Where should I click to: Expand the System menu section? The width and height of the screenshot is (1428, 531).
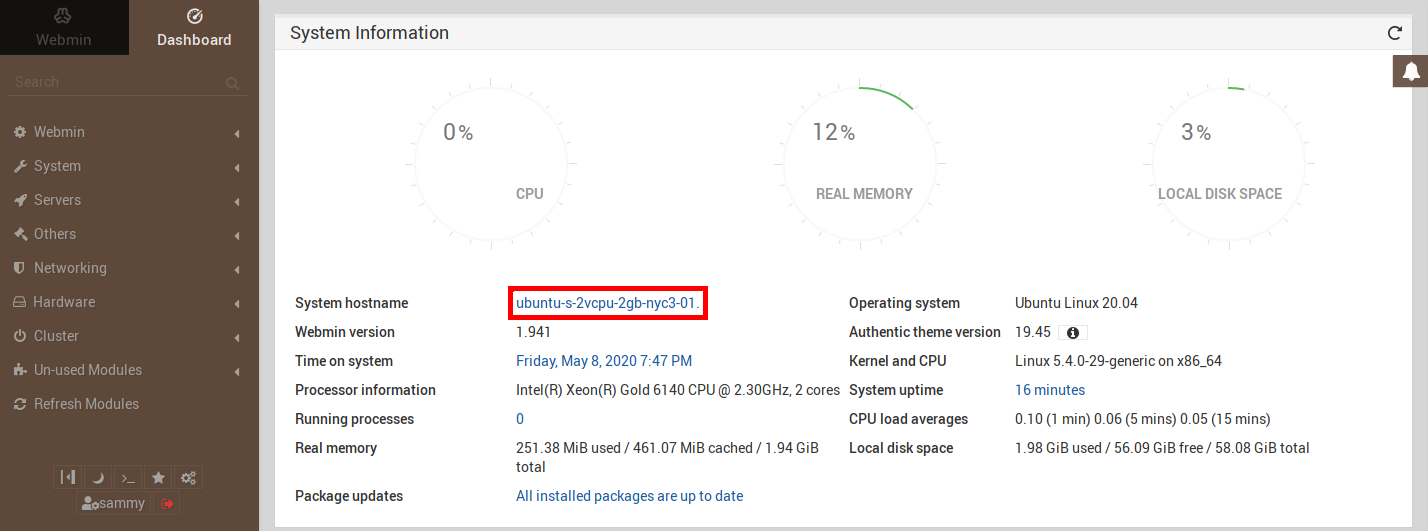(x=57, y=166)
